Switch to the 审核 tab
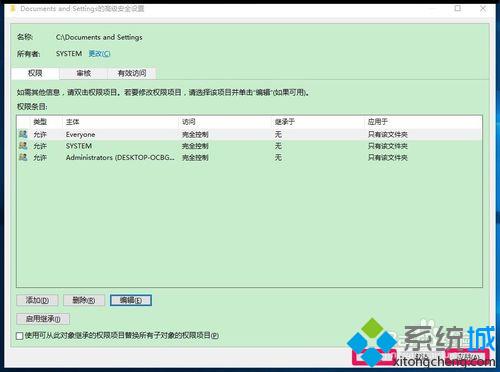Image resolution: width=500 pixels, height=372 pixels. pyautogui.click(x=83, y=73)
